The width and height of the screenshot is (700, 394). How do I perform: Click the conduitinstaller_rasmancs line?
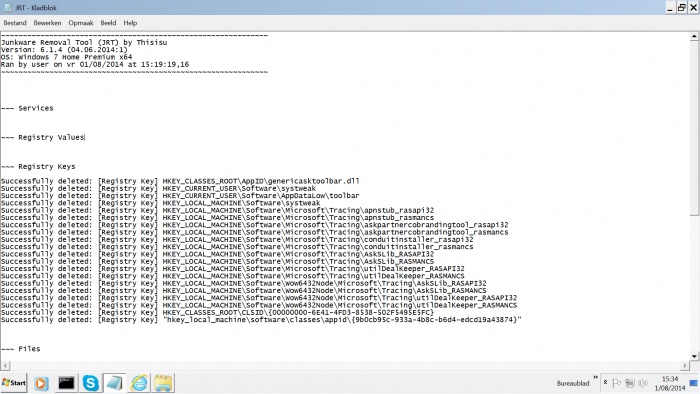click(237, 247)
